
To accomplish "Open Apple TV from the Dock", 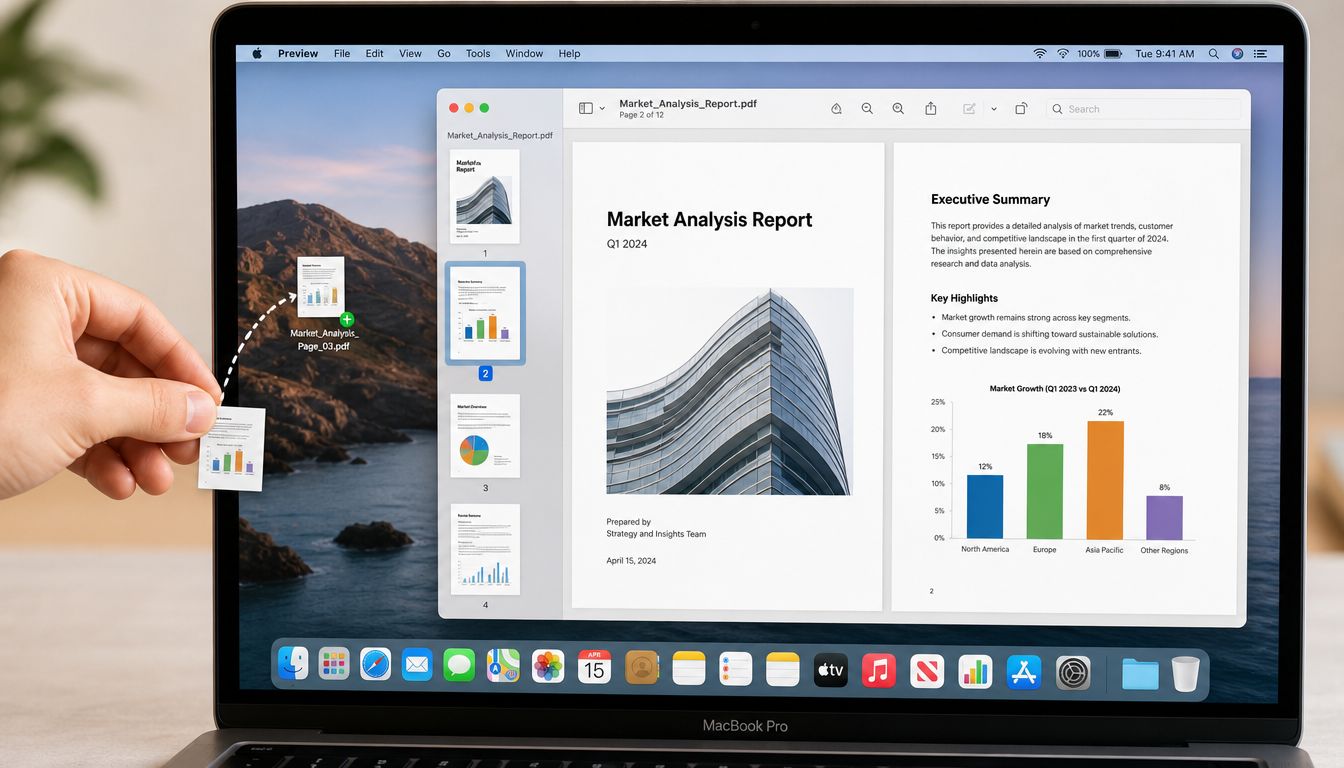I will [831, 670].
